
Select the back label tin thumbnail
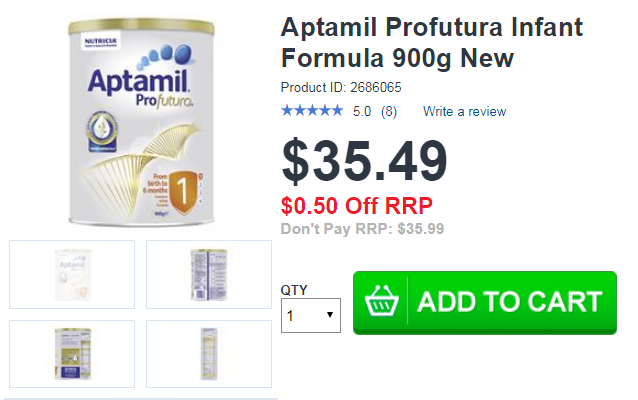point(209,275)
